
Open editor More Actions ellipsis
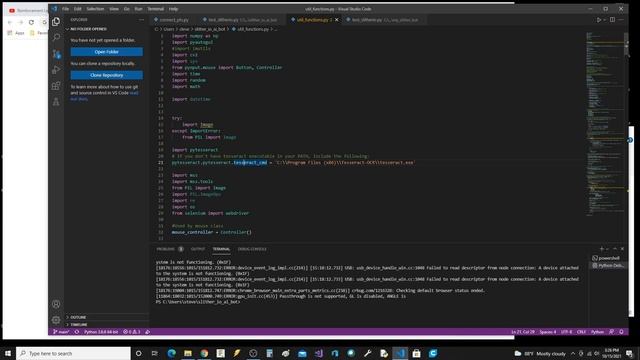[x=621, y=20]
